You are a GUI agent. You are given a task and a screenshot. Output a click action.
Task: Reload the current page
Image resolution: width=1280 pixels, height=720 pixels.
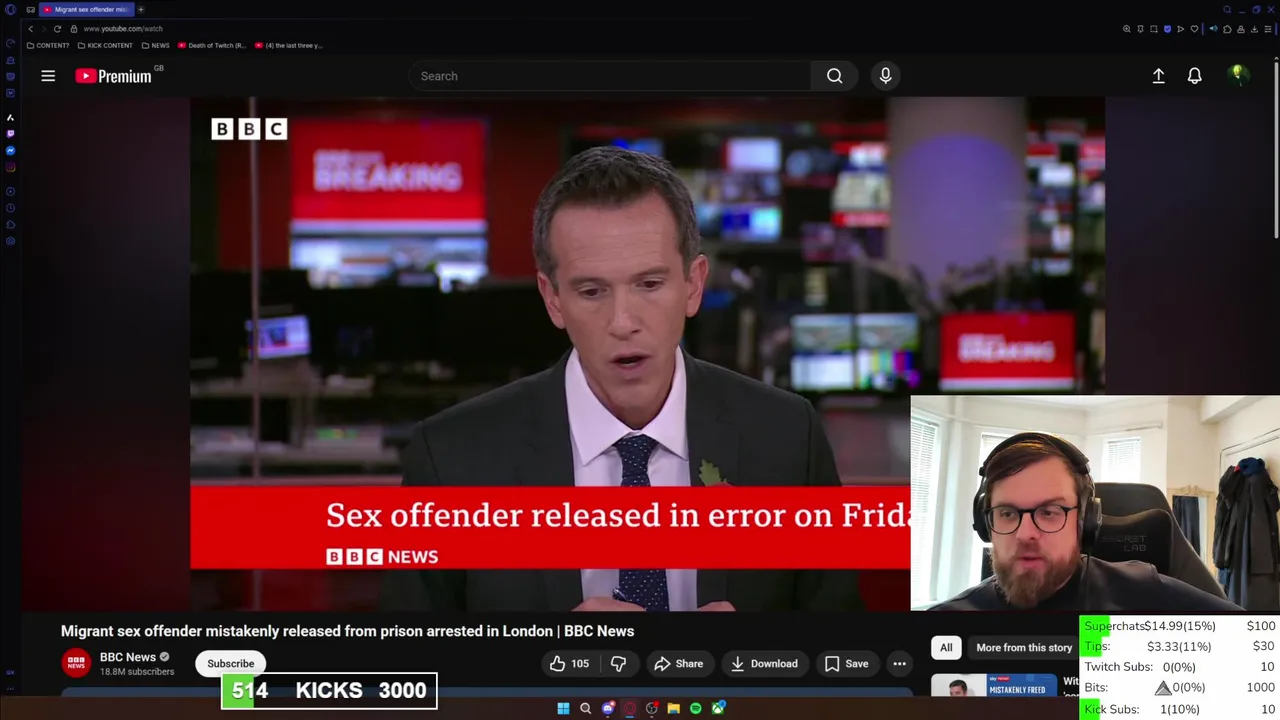point(57,29)
